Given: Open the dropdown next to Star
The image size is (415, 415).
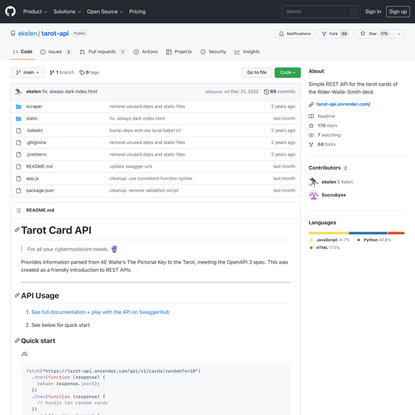Looking at the screenshot, I should coord(399,34).
